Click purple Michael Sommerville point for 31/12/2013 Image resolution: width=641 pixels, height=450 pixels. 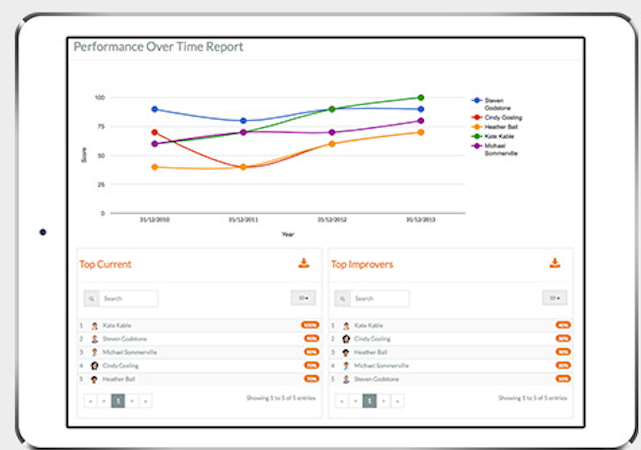[x=421, y=121]
